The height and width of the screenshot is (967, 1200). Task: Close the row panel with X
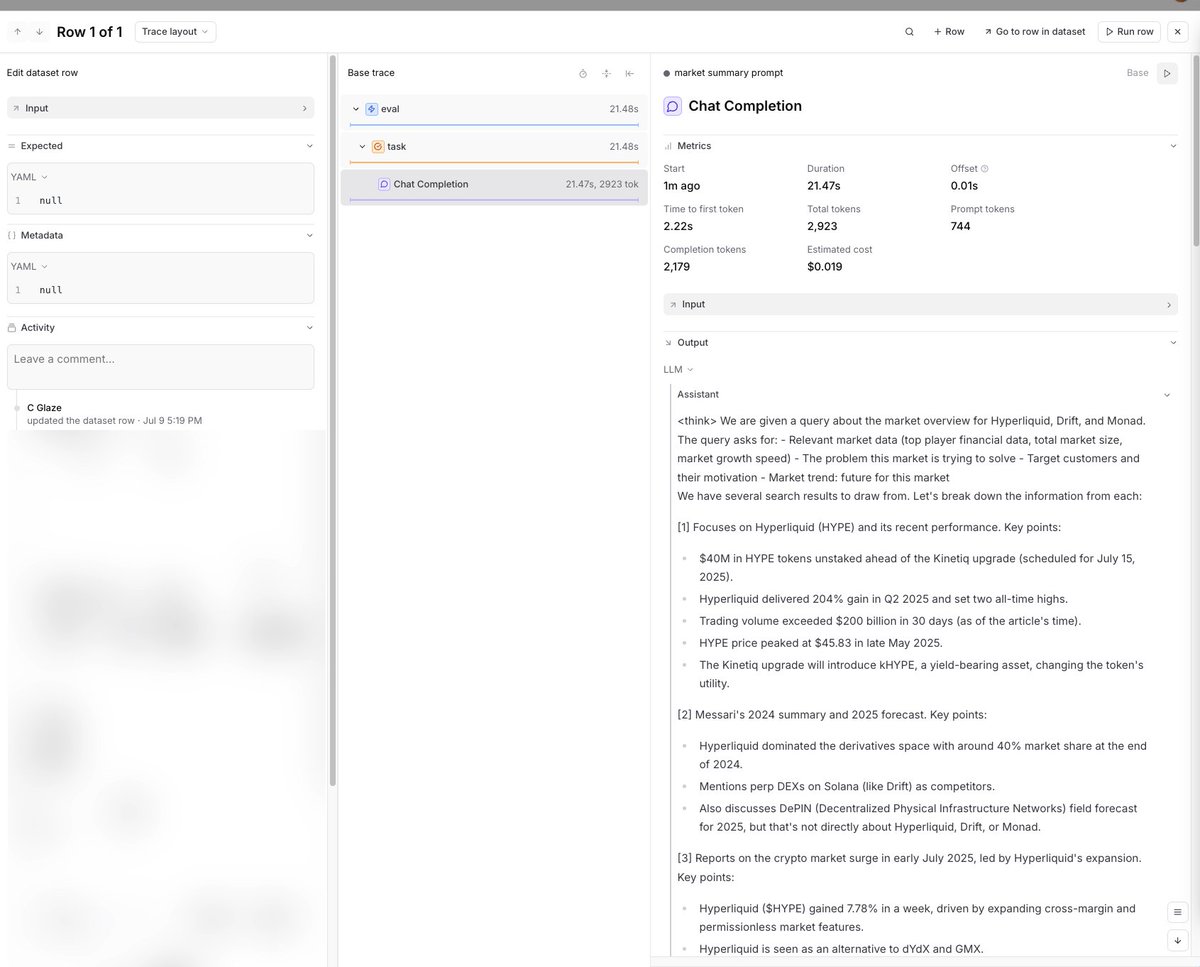[x=1177, y=32]
